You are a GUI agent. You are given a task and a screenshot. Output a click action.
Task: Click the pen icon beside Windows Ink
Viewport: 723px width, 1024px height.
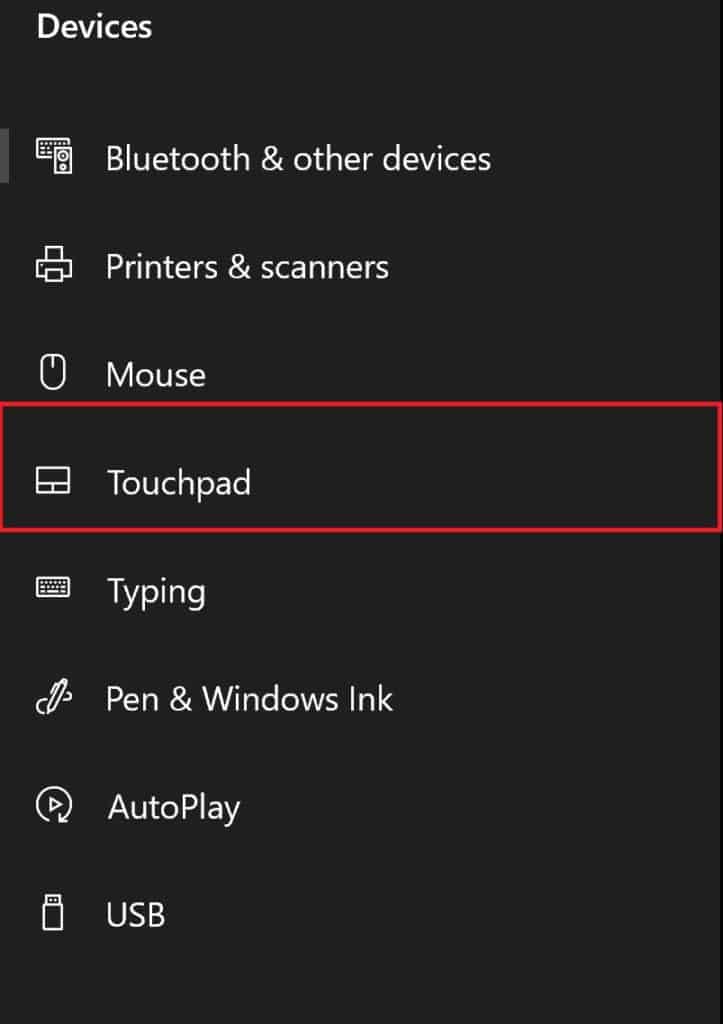pyautogui.click(x=54, y=697)
